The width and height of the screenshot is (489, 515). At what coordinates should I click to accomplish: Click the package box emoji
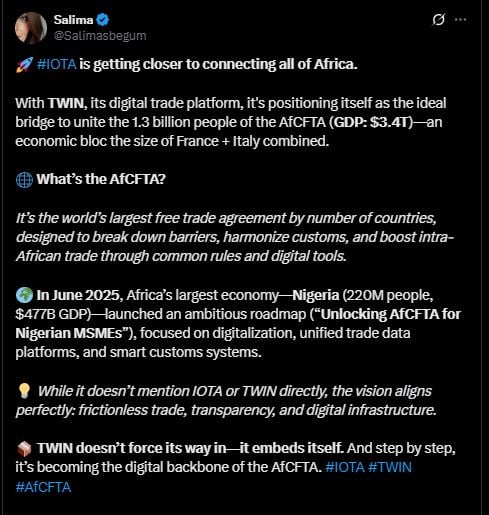[24, 448]
